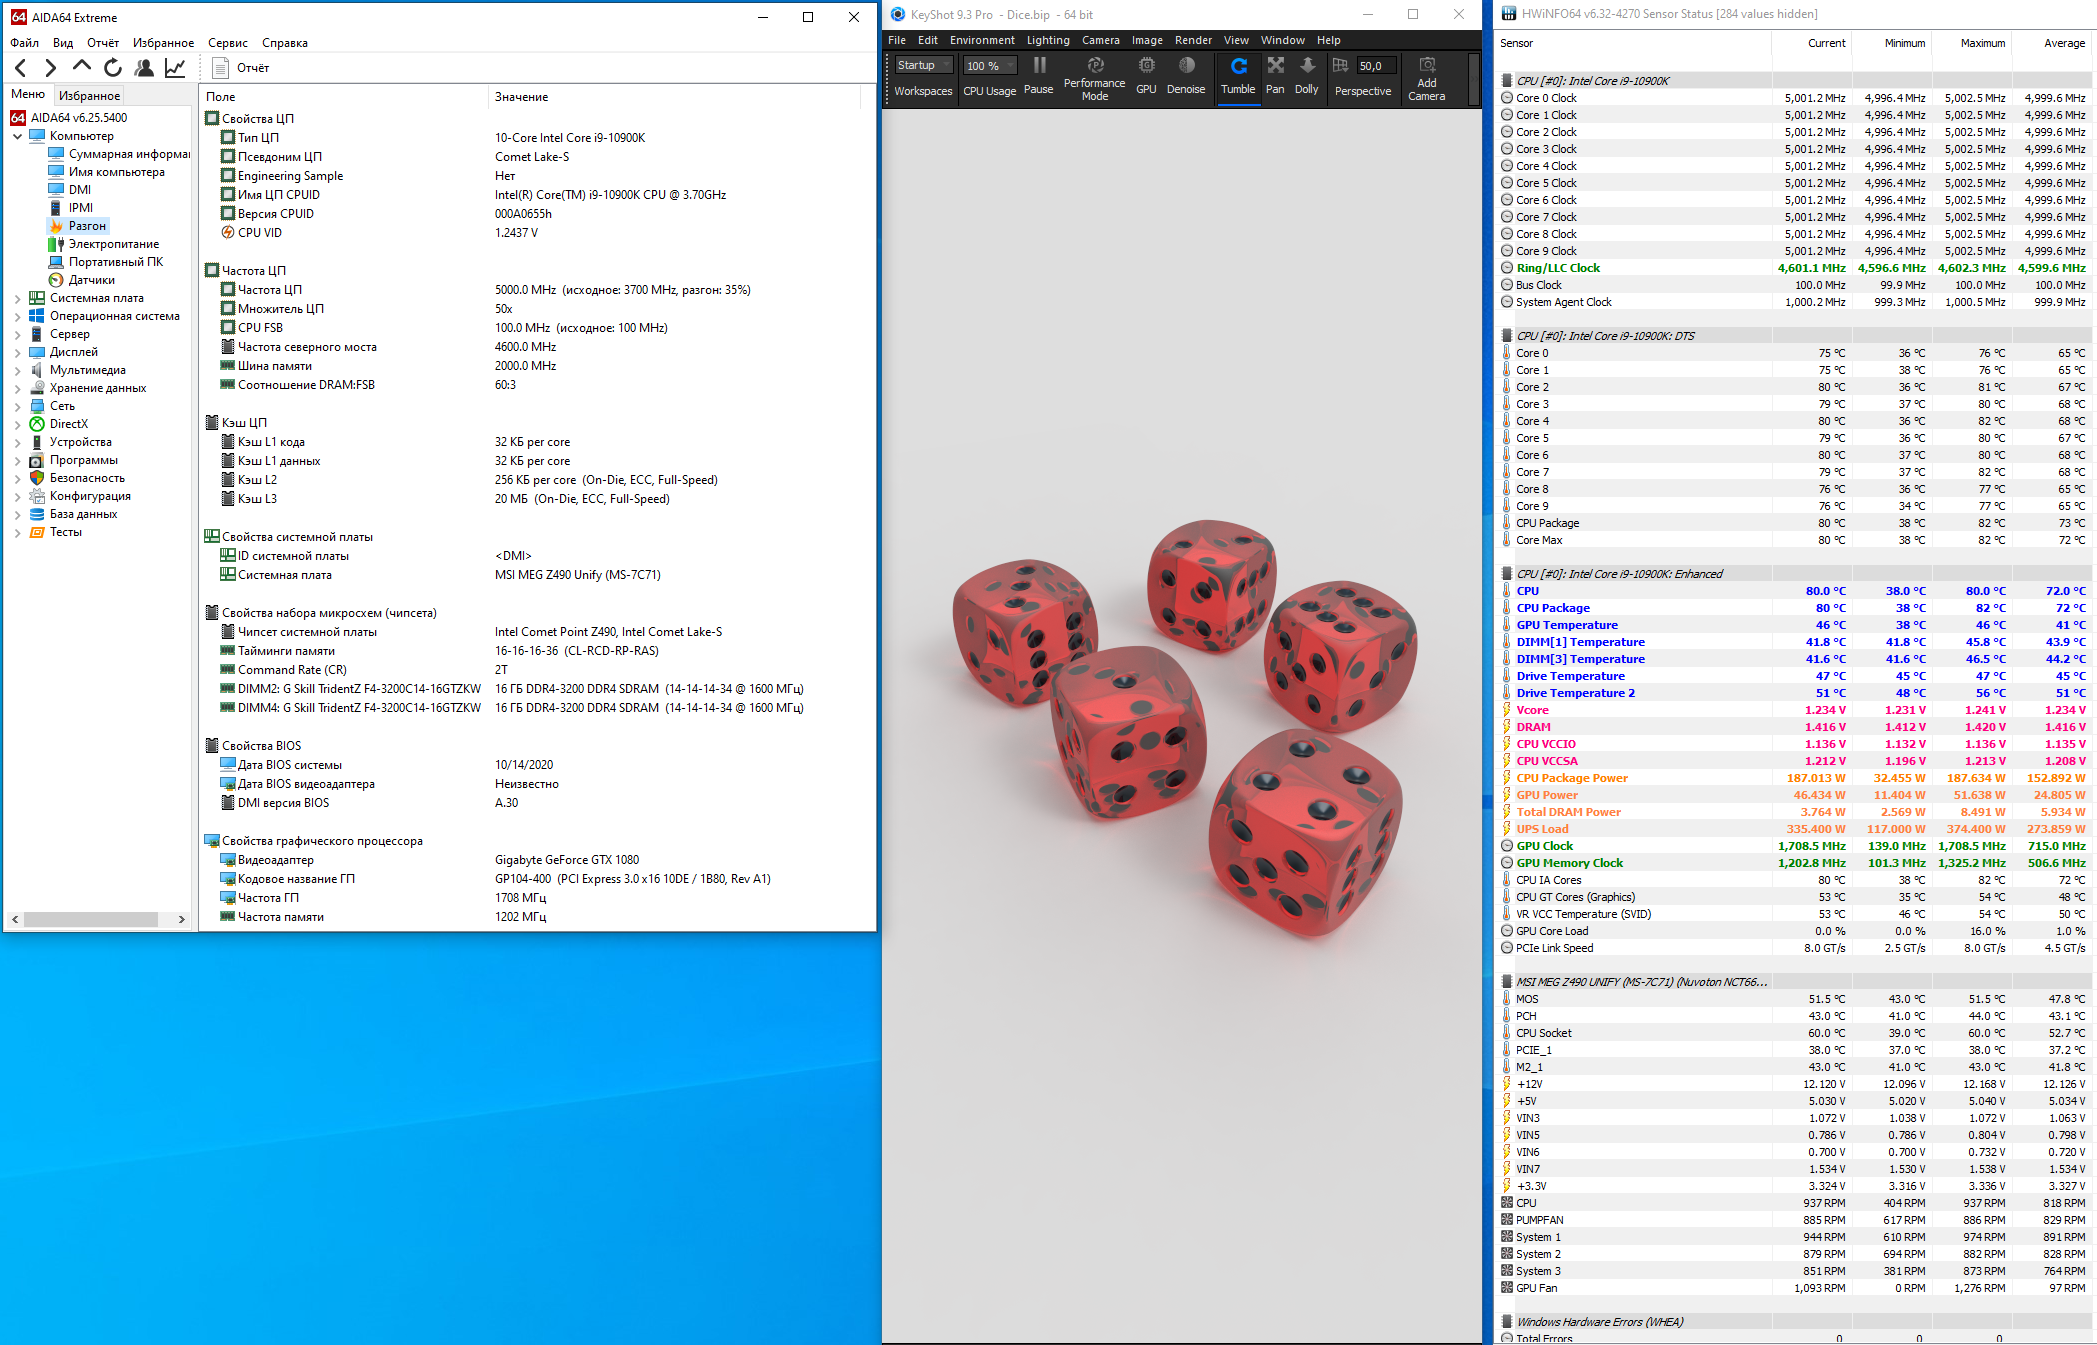Image resolution: width=2097 pixels, height=1345 pixels.
Task: Pause the KeyShot real-time render
Action: (x=1039, y=74)
